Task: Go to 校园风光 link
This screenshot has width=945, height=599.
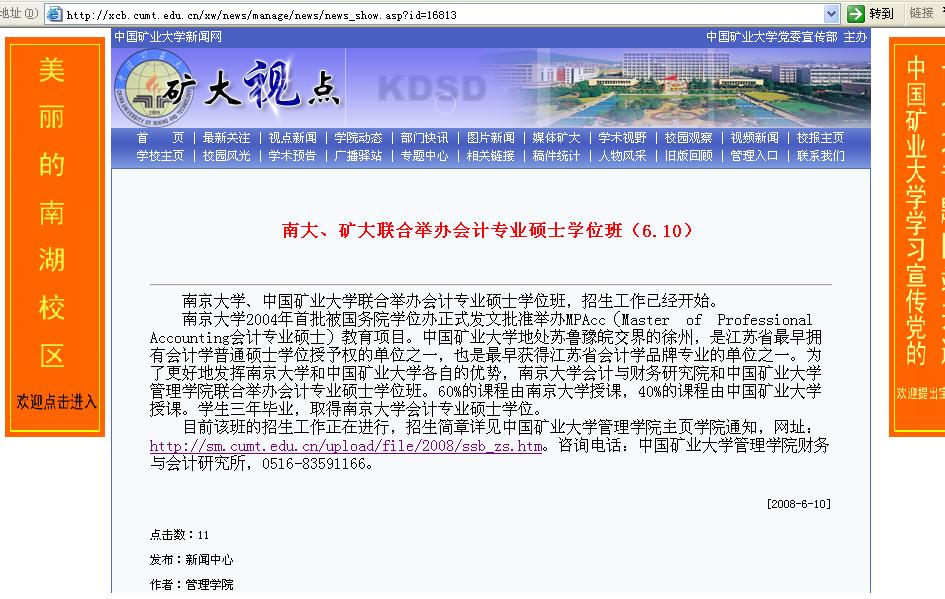Action: 226,156
